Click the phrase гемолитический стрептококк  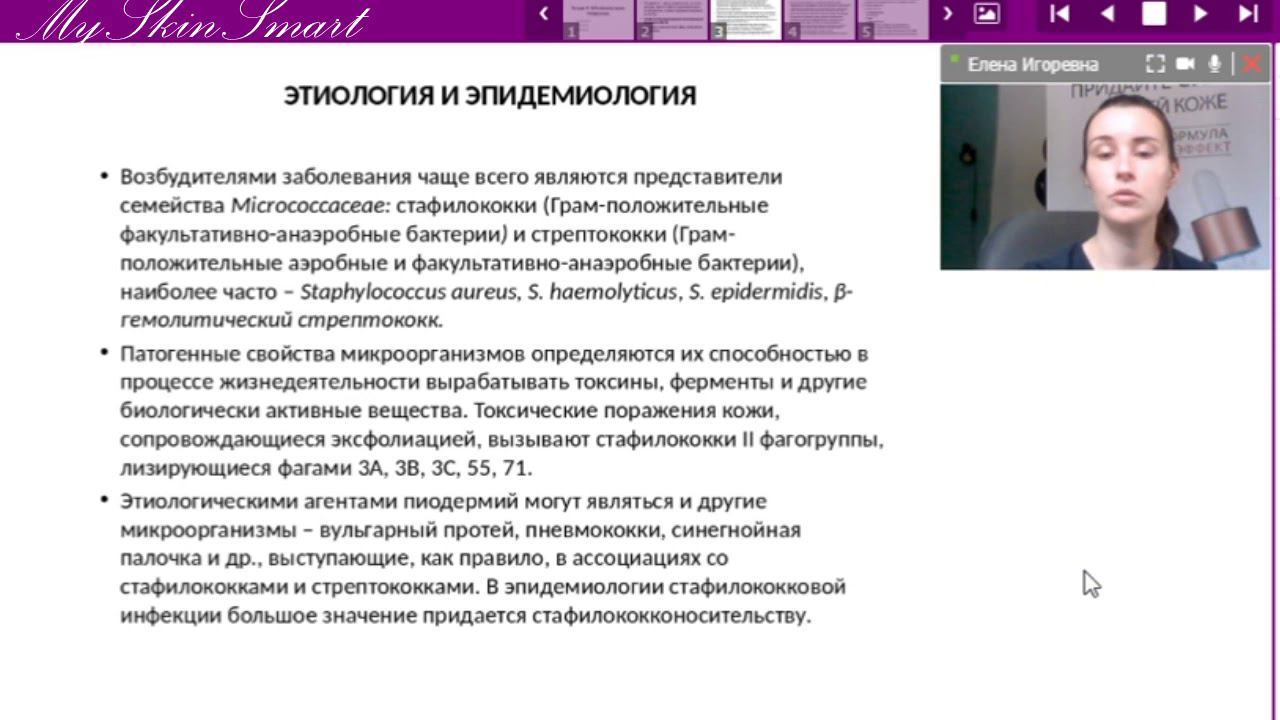coord(280,321)
